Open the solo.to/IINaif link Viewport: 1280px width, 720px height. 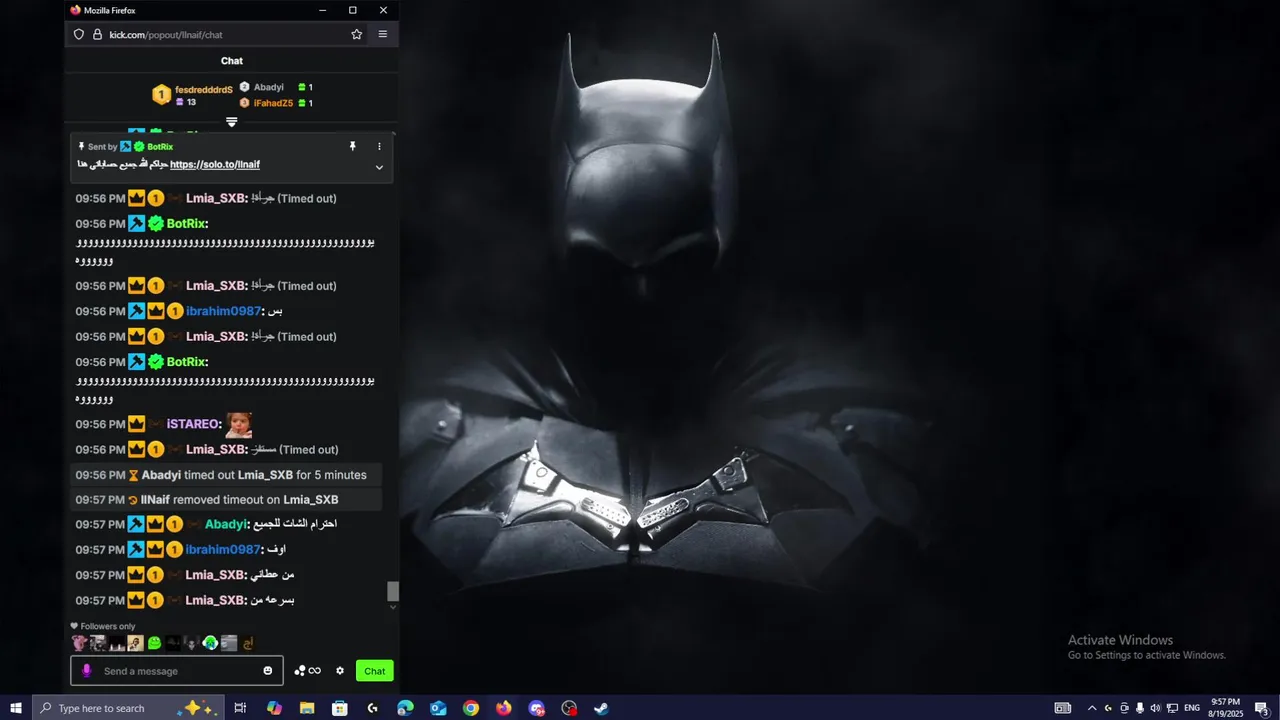point(215,164)
